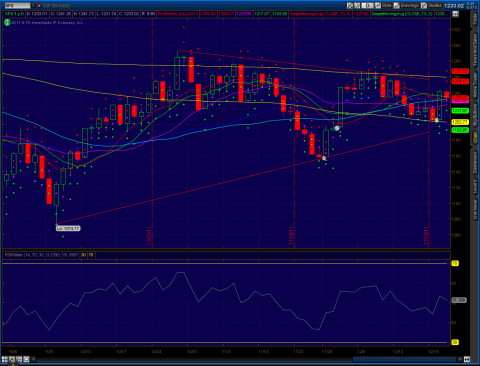Click the Style chart icon
The height and width of the screenshot is (366, 480).
tap(378, 5)
